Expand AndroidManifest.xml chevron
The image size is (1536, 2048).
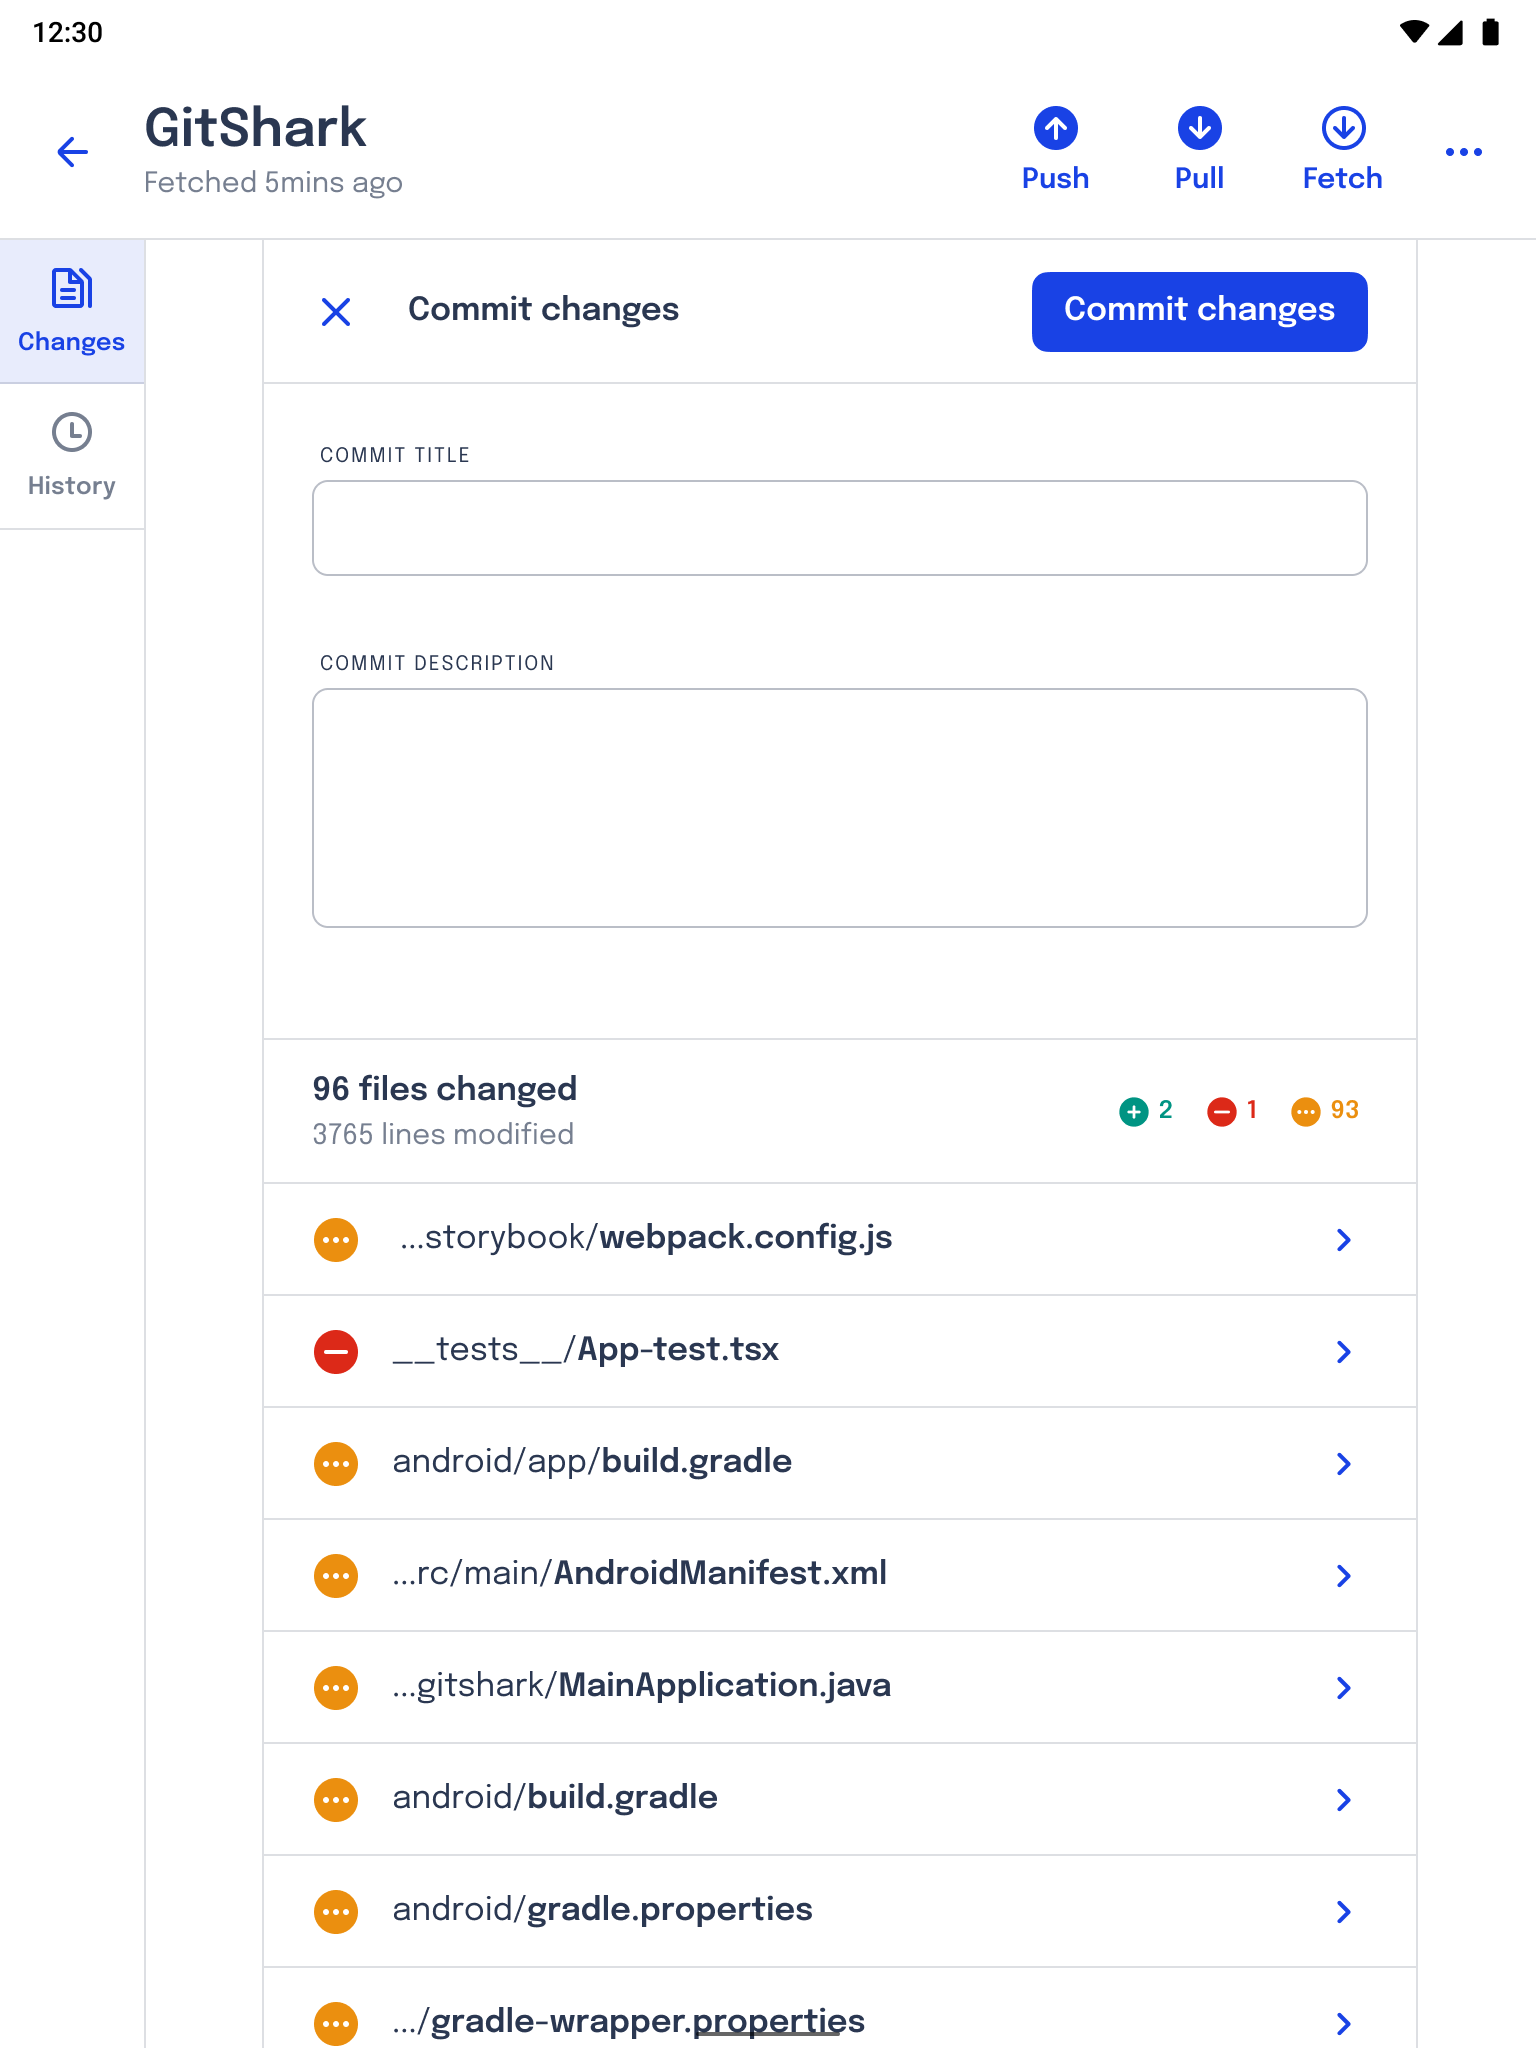click(x=1343, y=1576)
